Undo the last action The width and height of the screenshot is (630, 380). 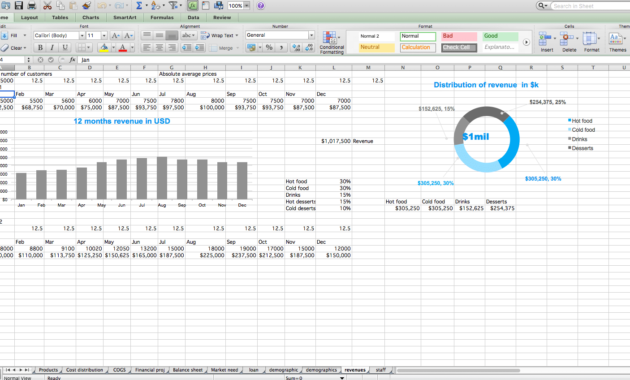[102, 5]
